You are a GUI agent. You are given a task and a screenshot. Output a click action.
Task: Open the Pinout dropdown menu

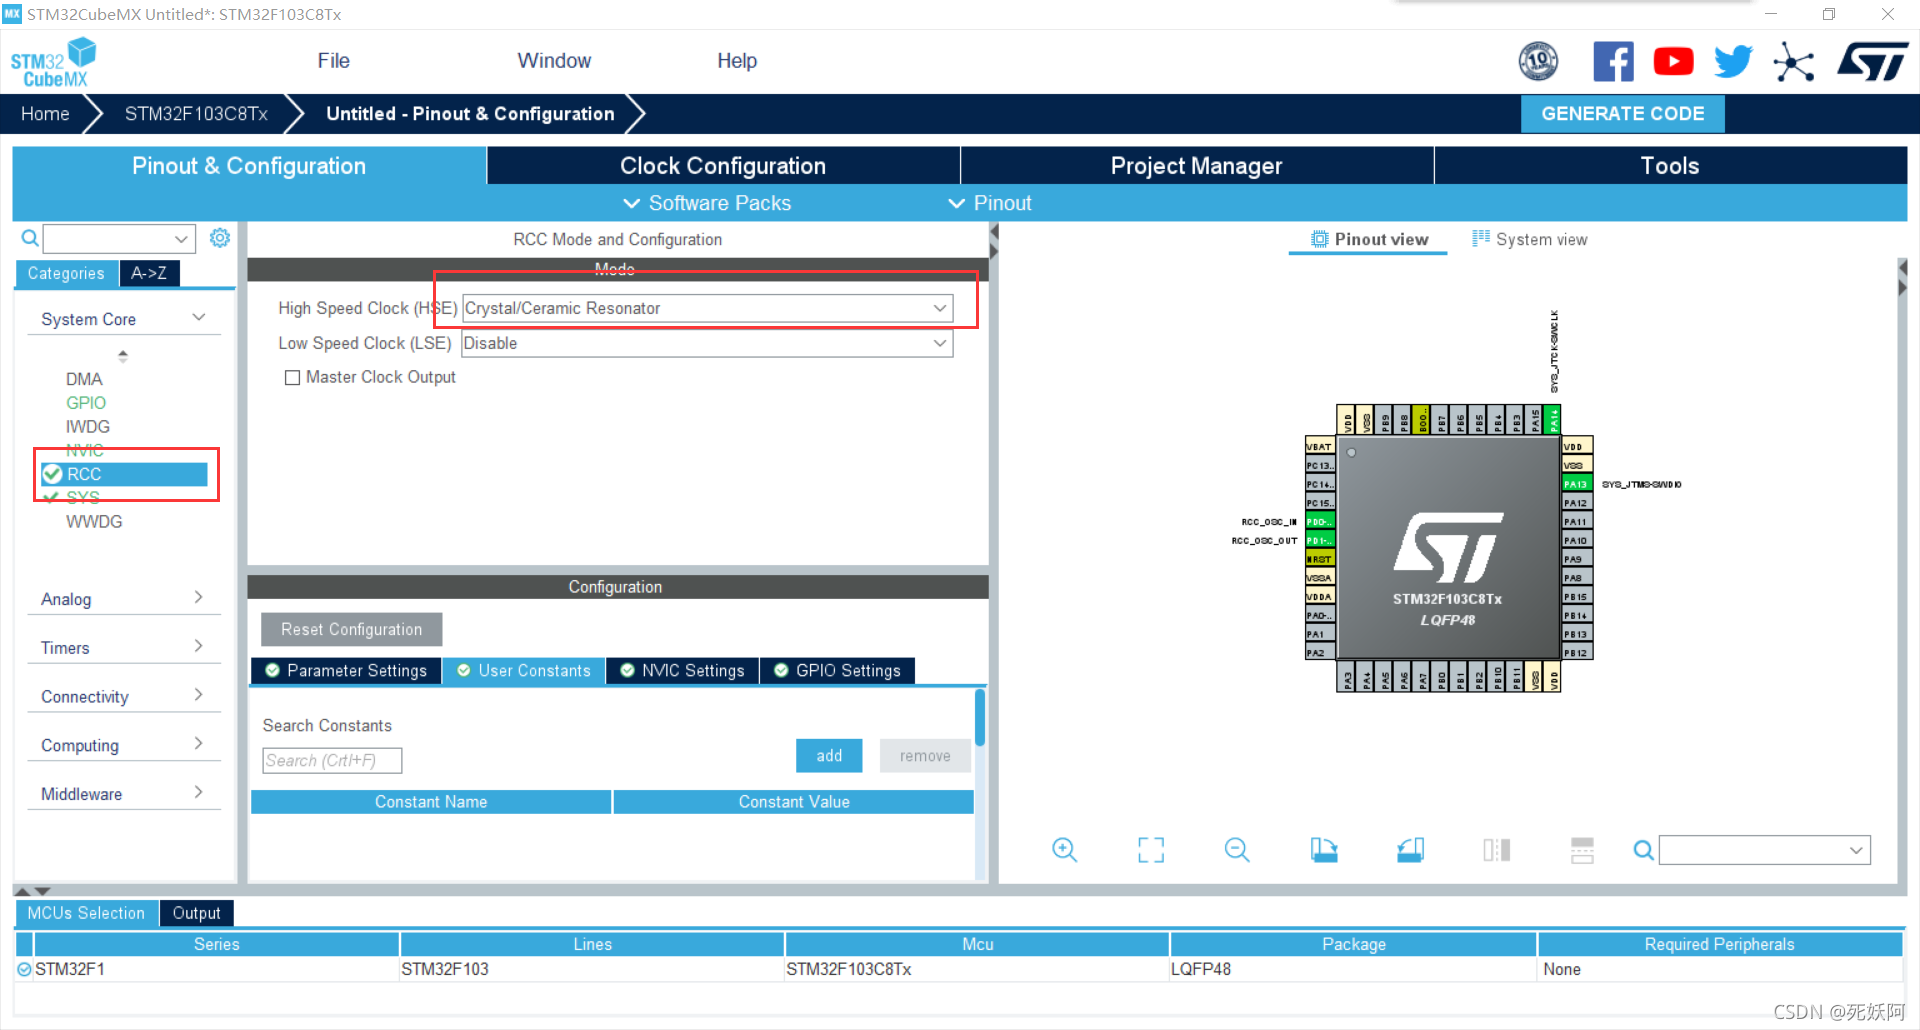tap(990, 203)
